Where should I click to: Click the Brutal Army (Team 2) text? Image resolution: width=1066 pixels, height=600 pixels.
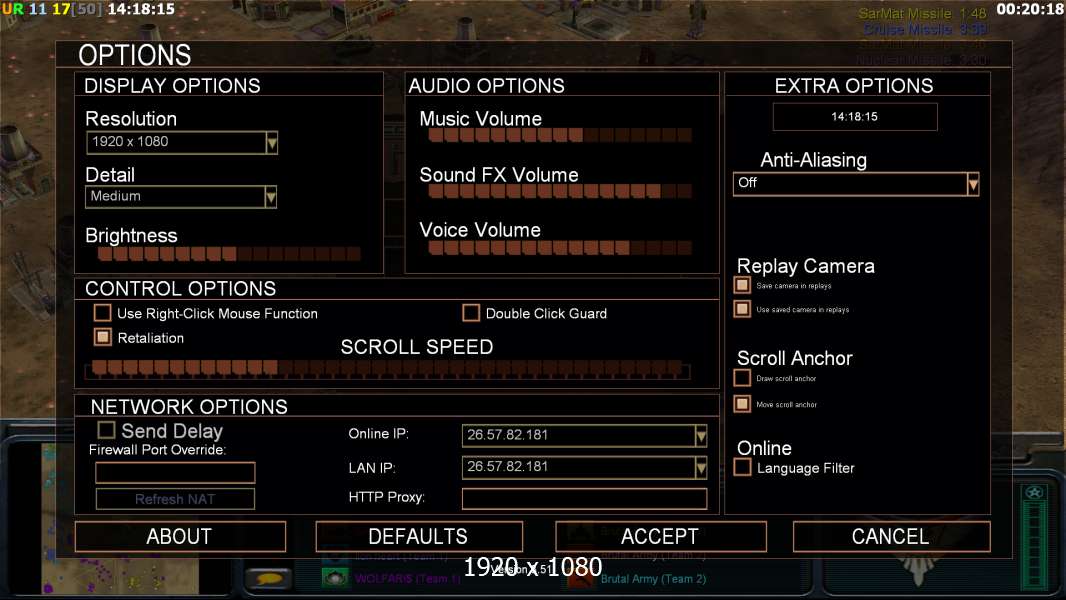(x=653, y=579)
